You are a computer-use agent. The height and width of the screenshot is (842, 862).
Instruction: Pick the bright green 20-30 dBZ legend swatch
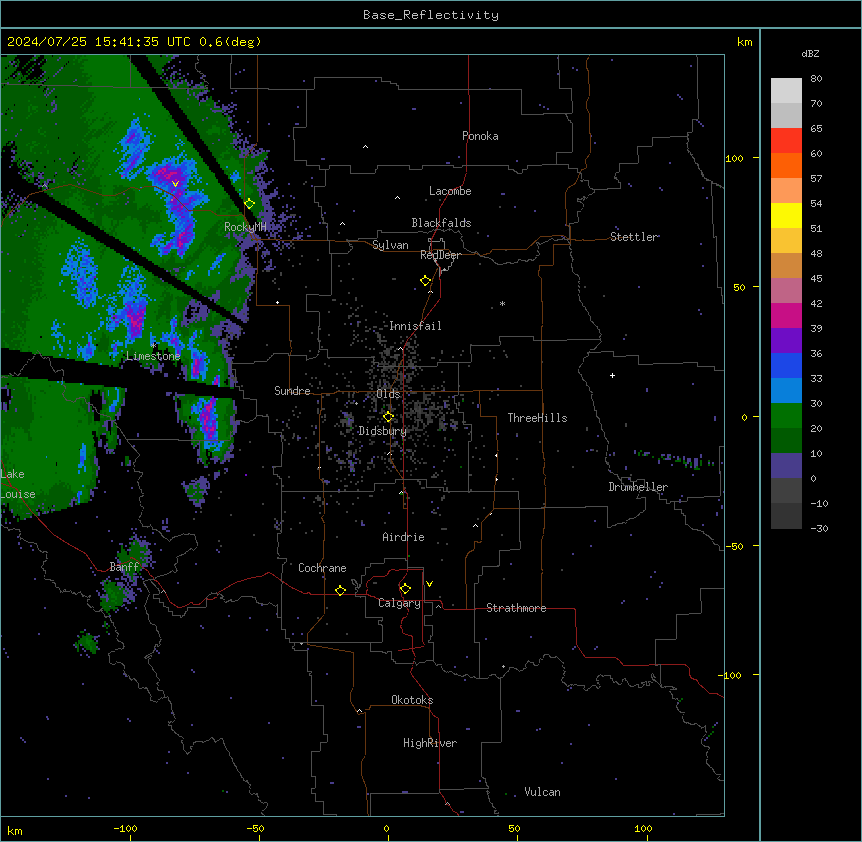pyautogui.click(x=786, y=416)
